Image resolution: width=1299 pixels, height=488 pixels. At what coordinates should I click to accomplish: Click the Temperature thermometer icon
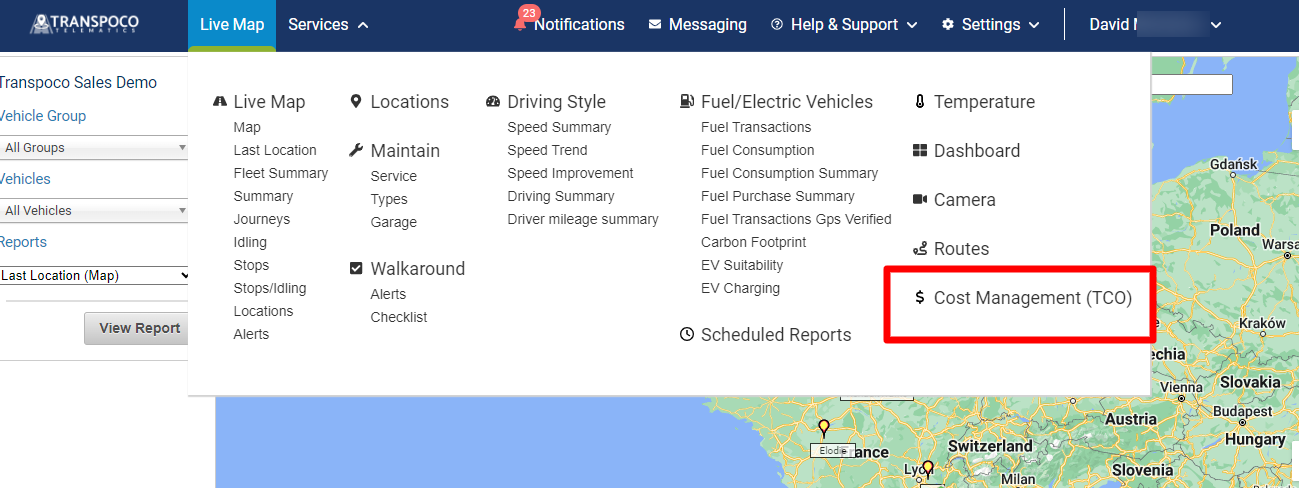919,102
